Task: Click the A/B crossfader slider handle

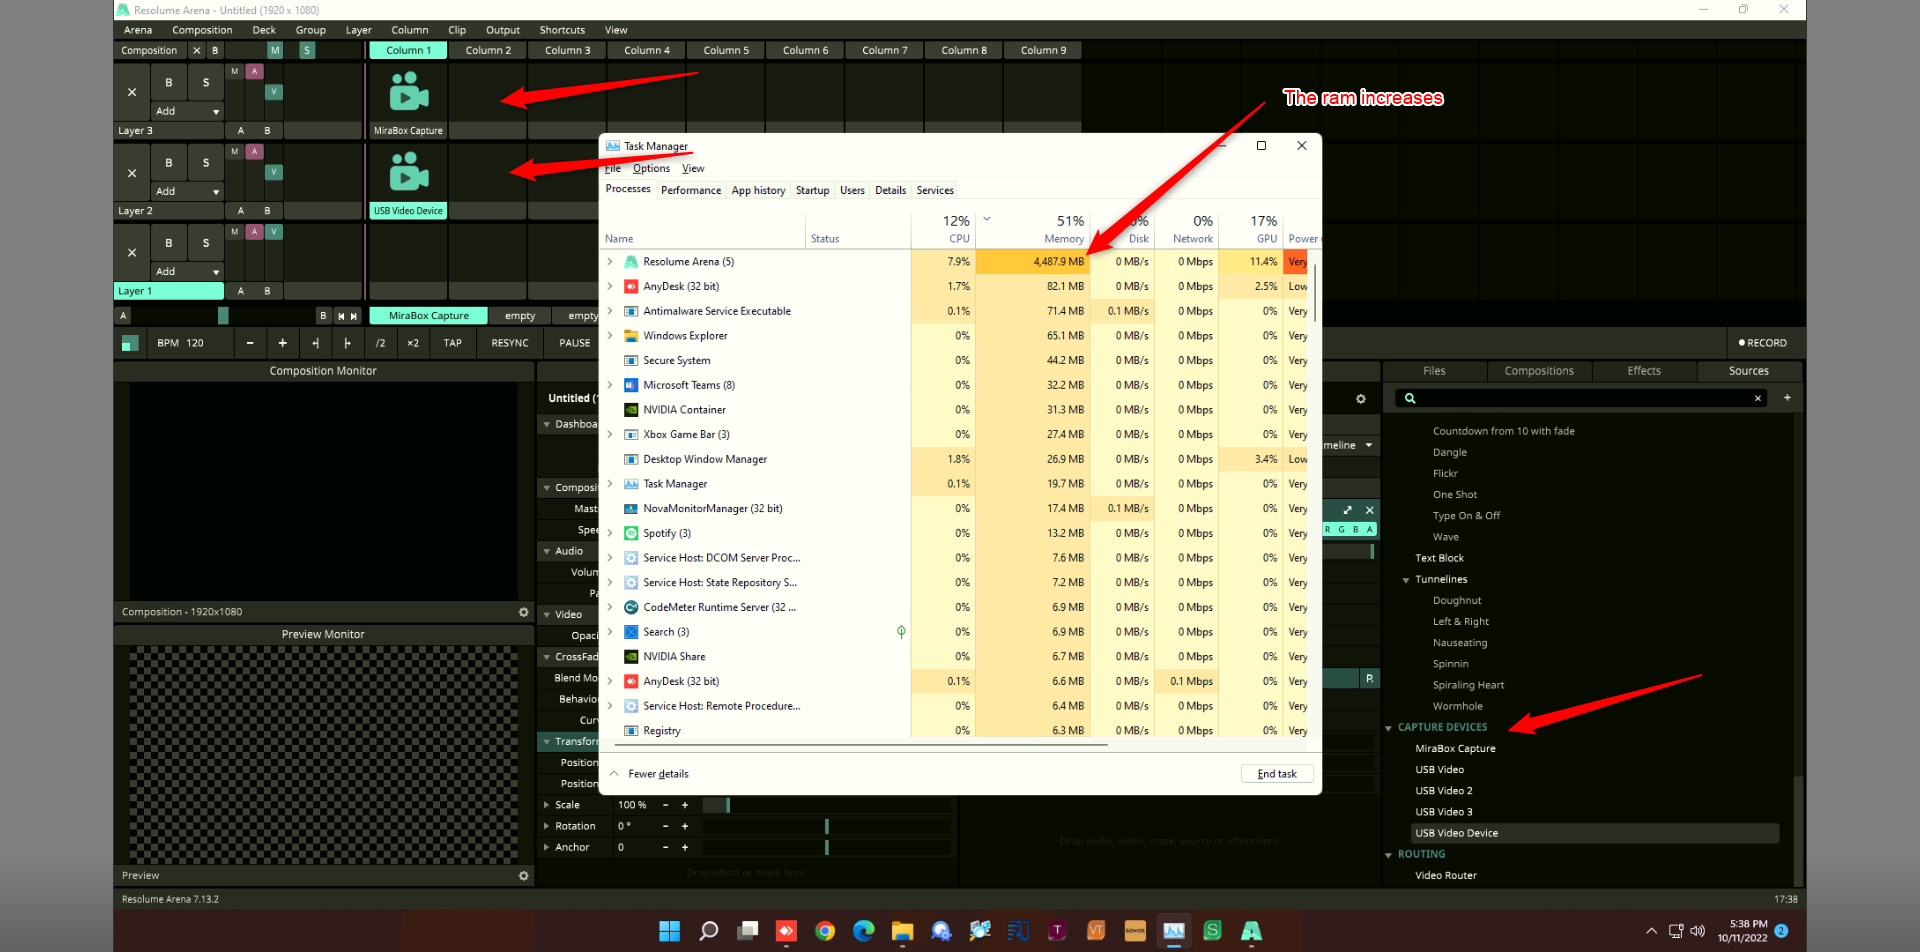Action: (x=223, y=316)
